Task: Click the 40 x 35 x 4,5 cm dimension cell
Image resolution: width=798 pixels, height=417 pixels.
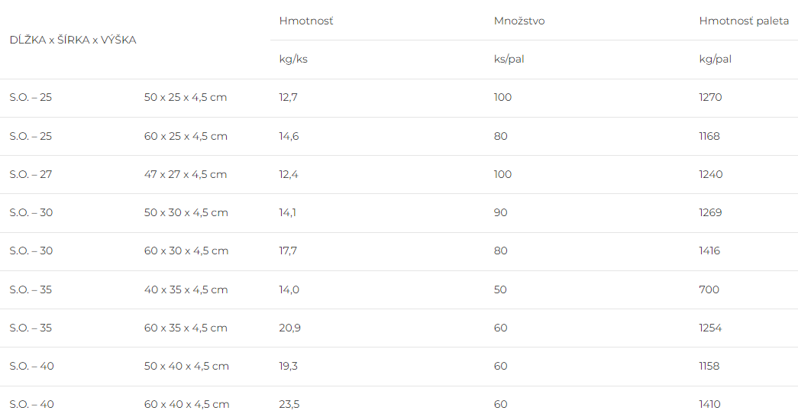Action: coord(186,290)
